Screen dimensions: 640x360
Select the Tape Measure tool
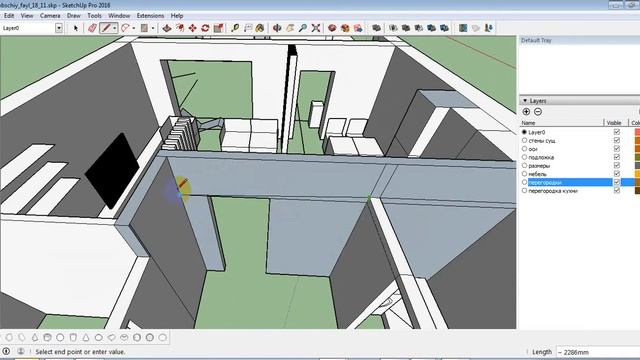coord(235,28)
